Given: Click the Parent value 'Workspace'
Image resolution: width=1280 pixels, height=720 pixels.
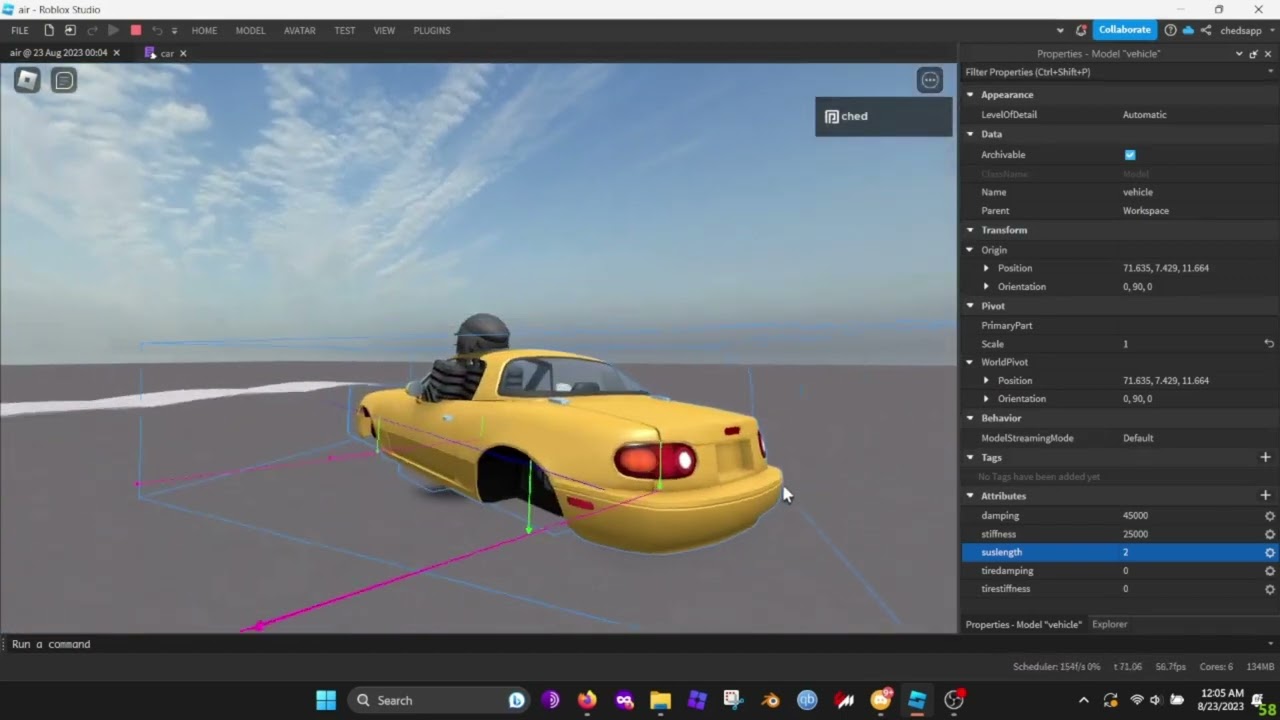Looking at the screenshot, I should (1146, 211).
